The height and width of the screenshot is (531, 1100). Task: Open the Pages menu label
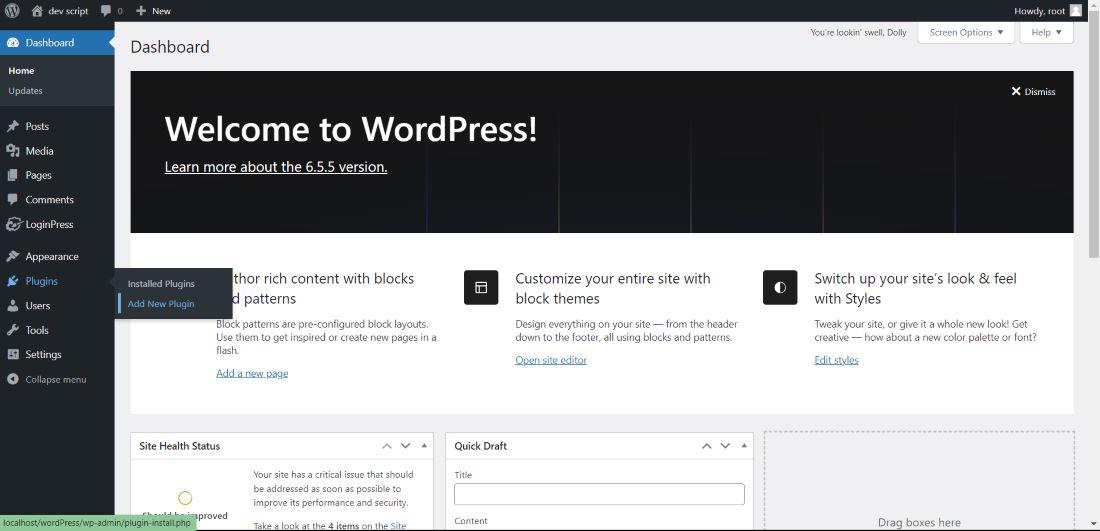coord(39,175)
